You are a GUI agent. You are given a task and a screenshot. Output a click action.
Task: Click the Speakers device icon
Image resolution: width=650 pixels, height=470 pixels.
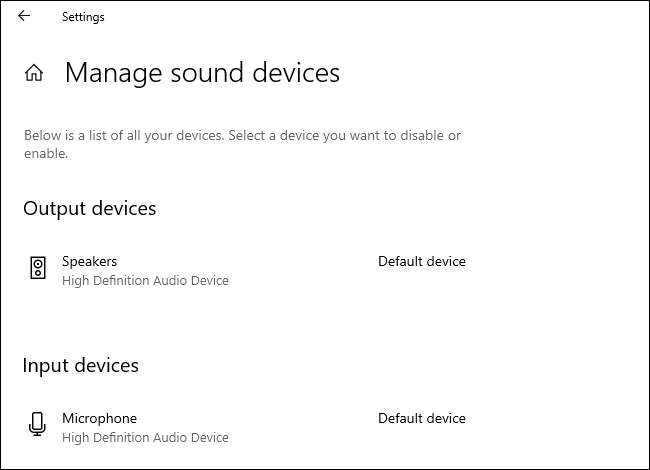(38, 267)
